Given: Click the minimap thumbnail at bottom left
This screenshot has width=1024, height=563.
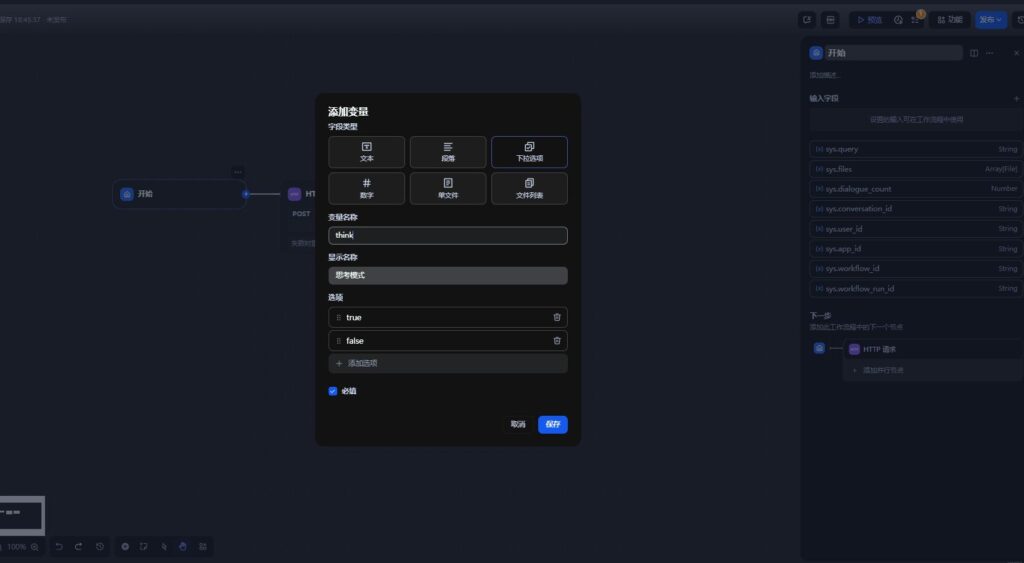Looking at the screenshot, I should pyautogui.click(x=22, y=515).
